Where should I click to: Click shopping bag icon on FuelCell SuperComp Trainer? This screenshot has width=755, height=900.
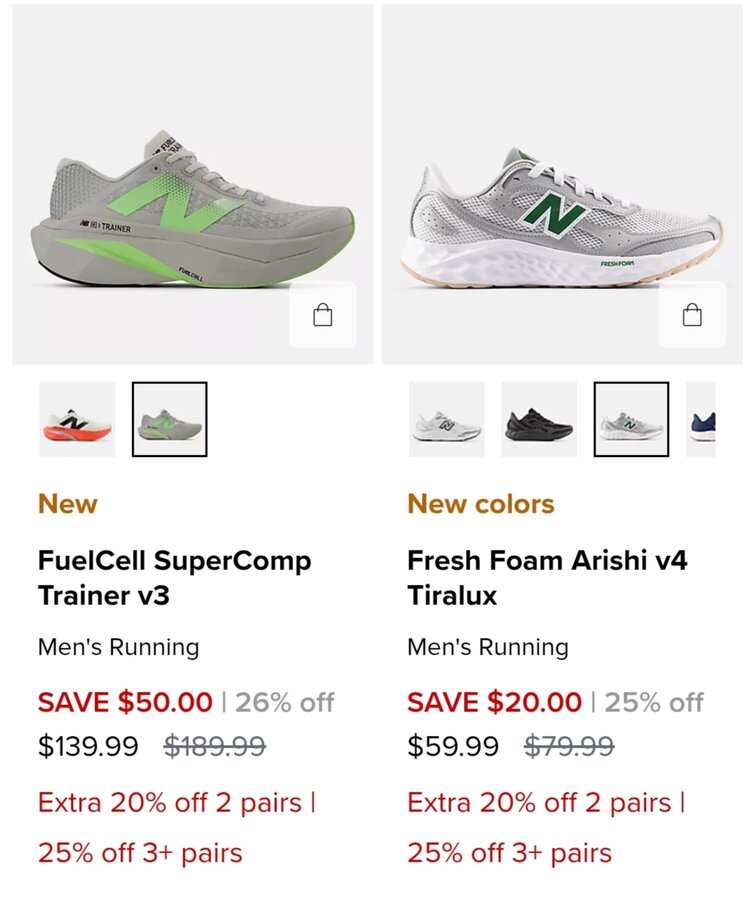pos(322,316)
